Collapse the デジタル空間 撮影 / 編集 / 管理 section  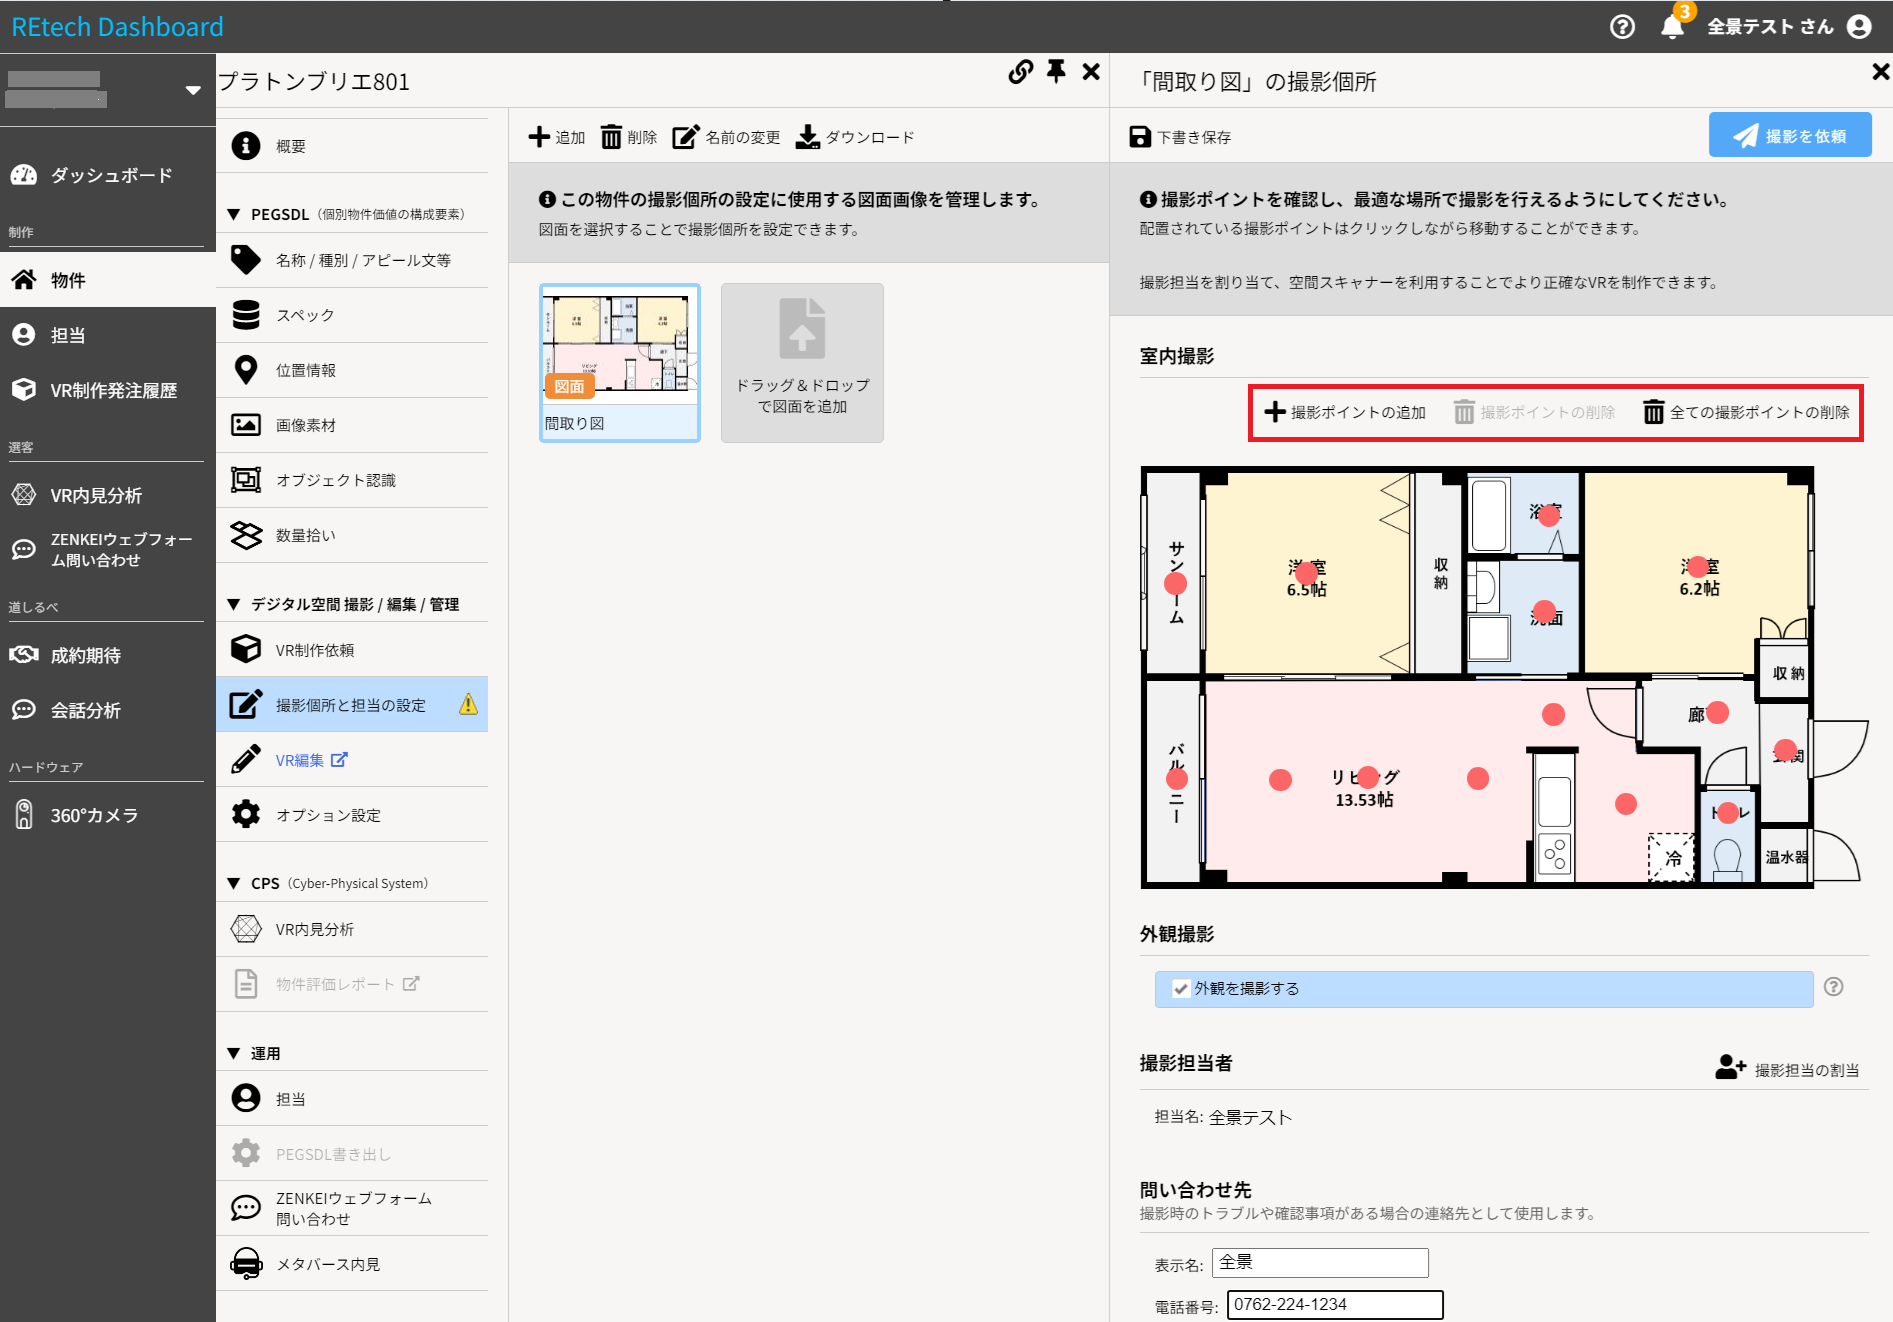(234, 604)
